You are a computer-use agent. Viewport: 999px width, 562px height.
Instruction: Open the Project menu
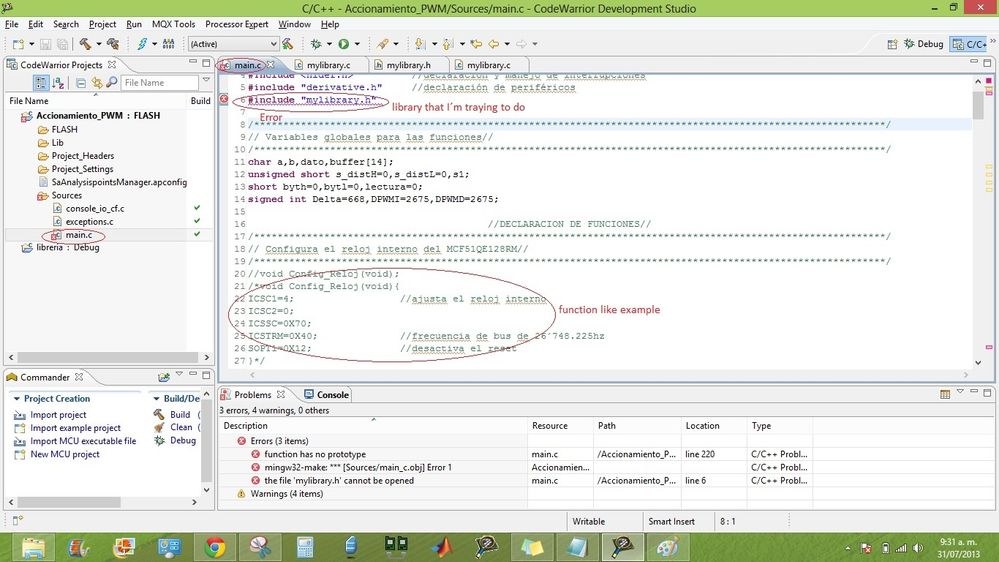(x=103, y=24)
